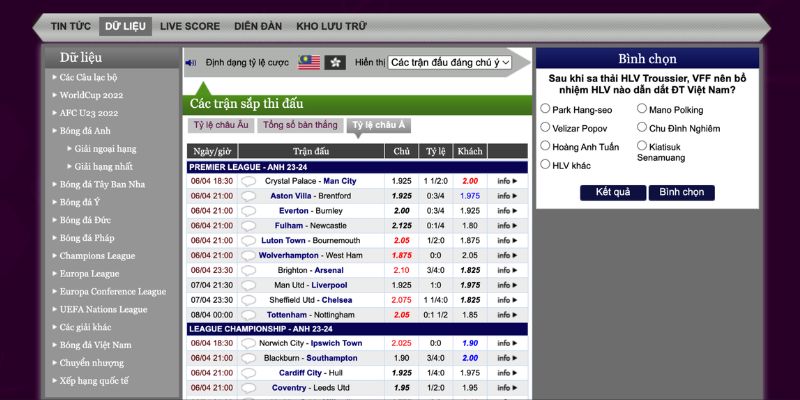Click comment bubble for Norwich City match
The width and height of the screenshot is (800, 400).
click(249, 343)
